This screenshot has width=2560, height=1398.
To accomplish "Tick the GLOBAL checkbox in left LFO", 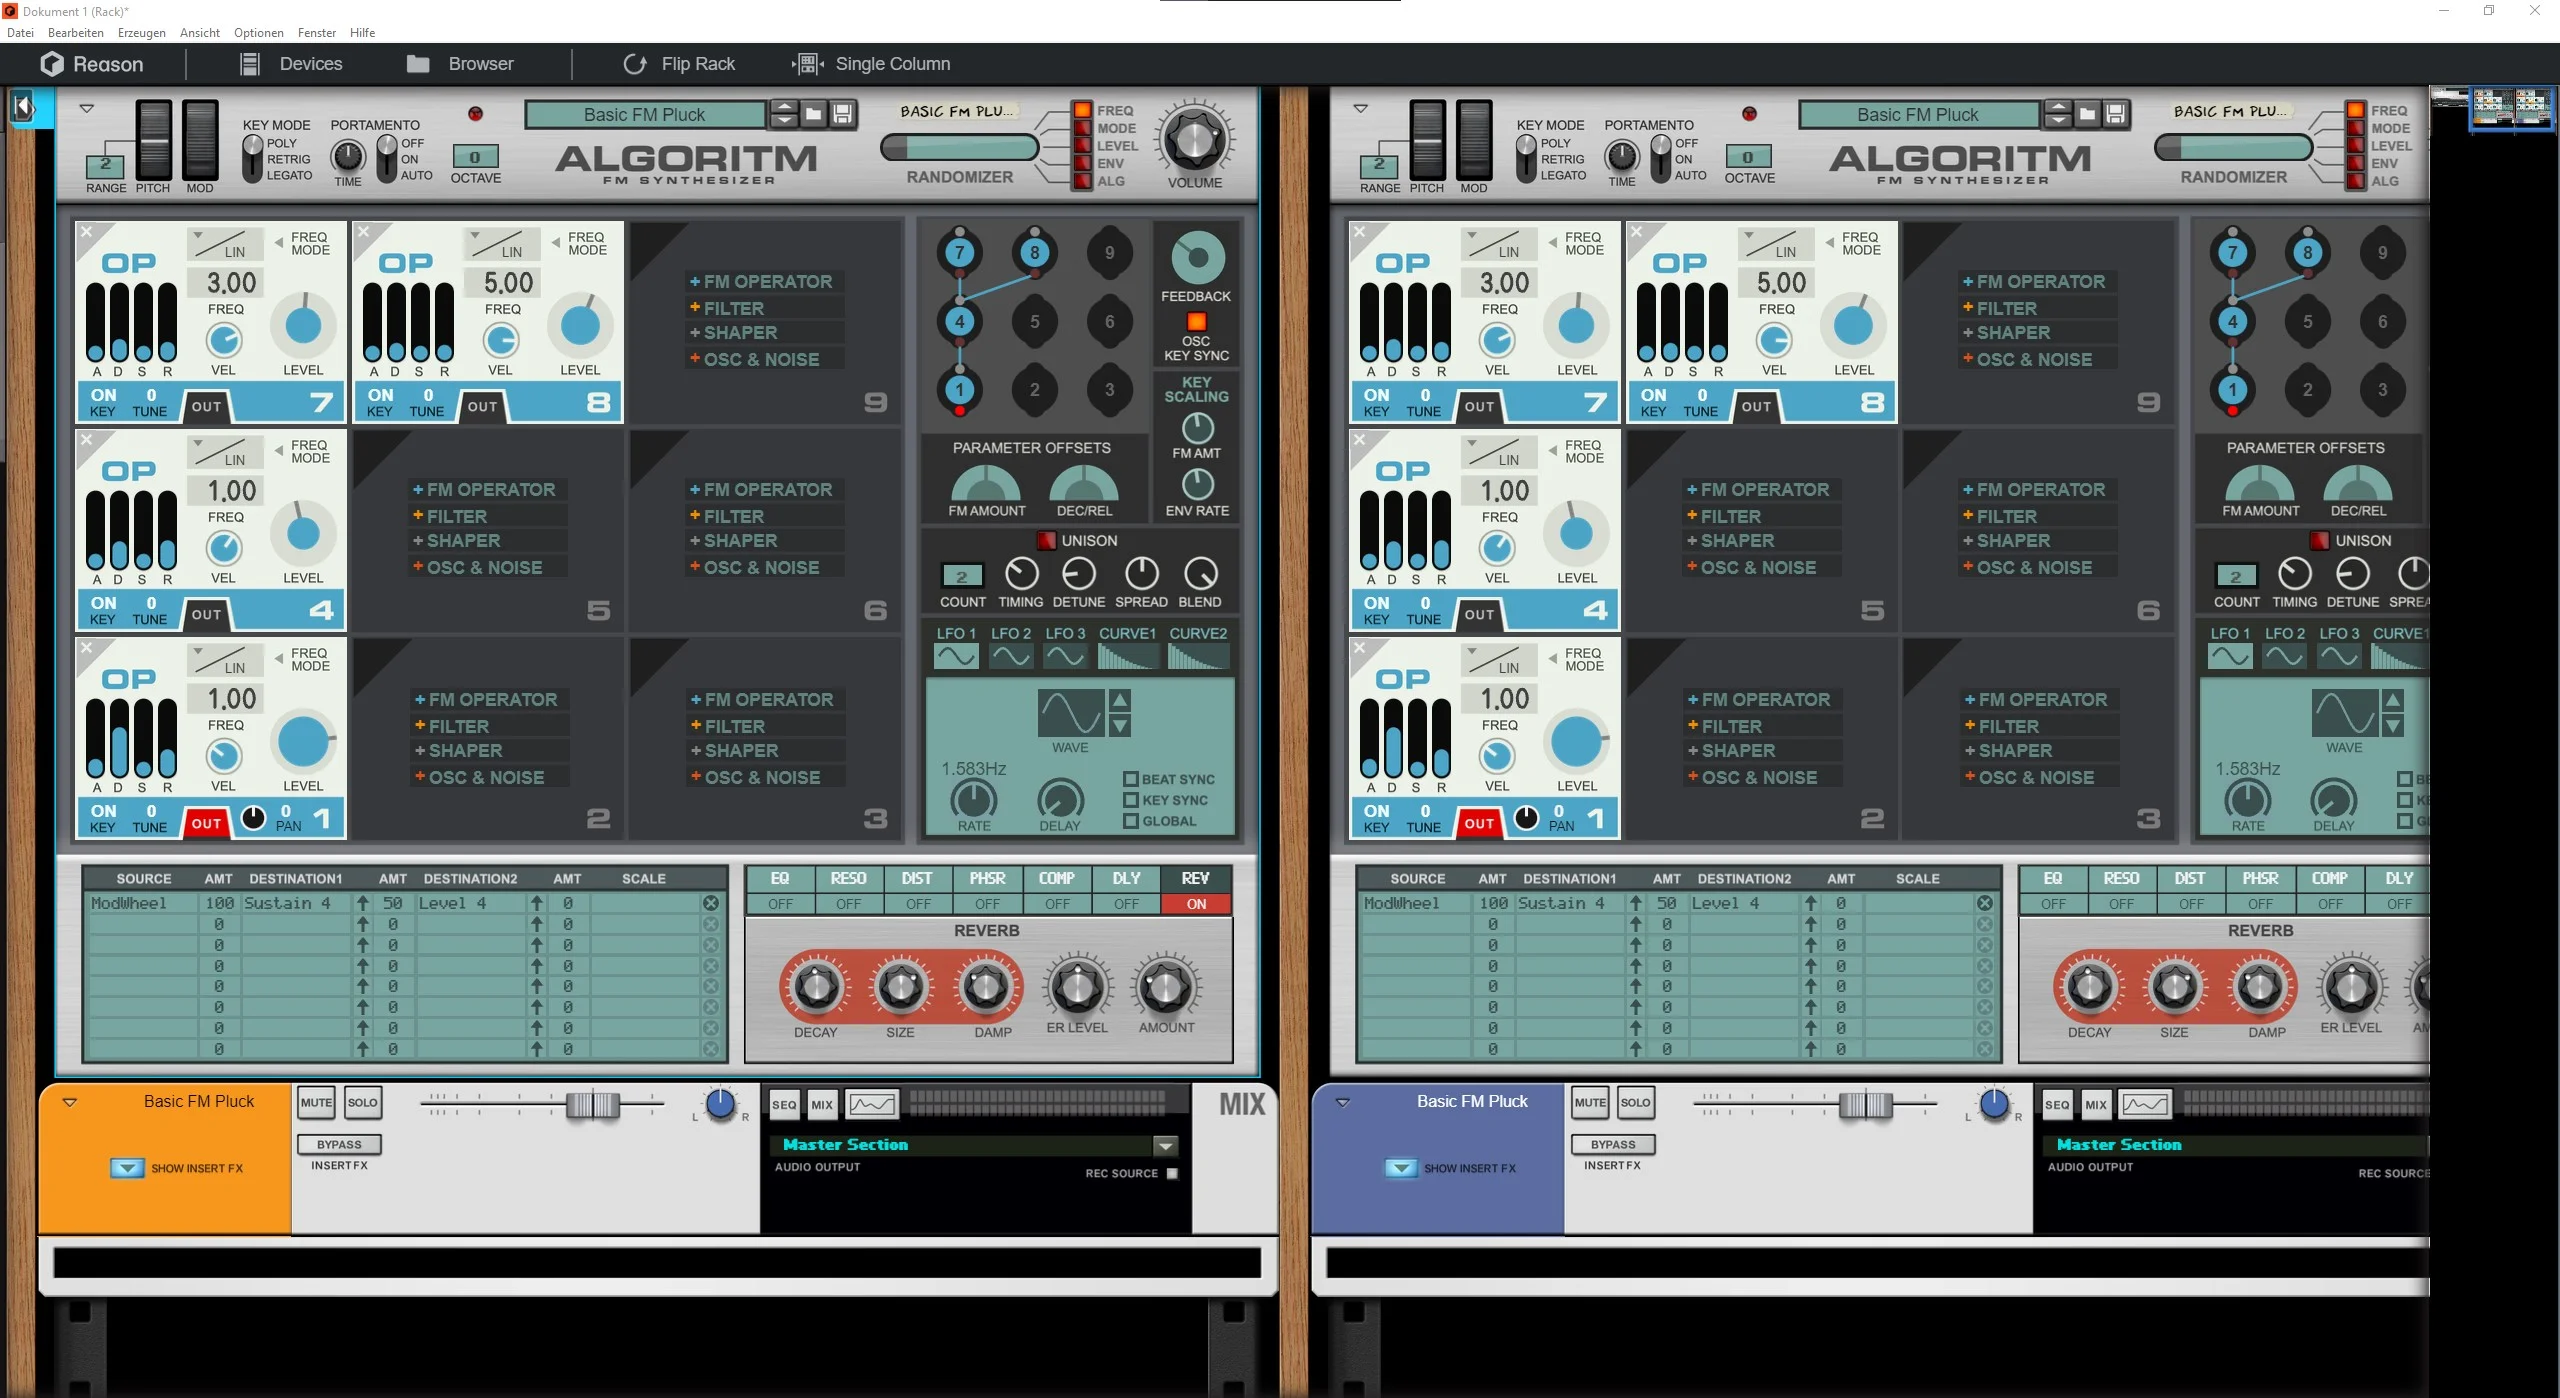I will [x=1131, y=821].
